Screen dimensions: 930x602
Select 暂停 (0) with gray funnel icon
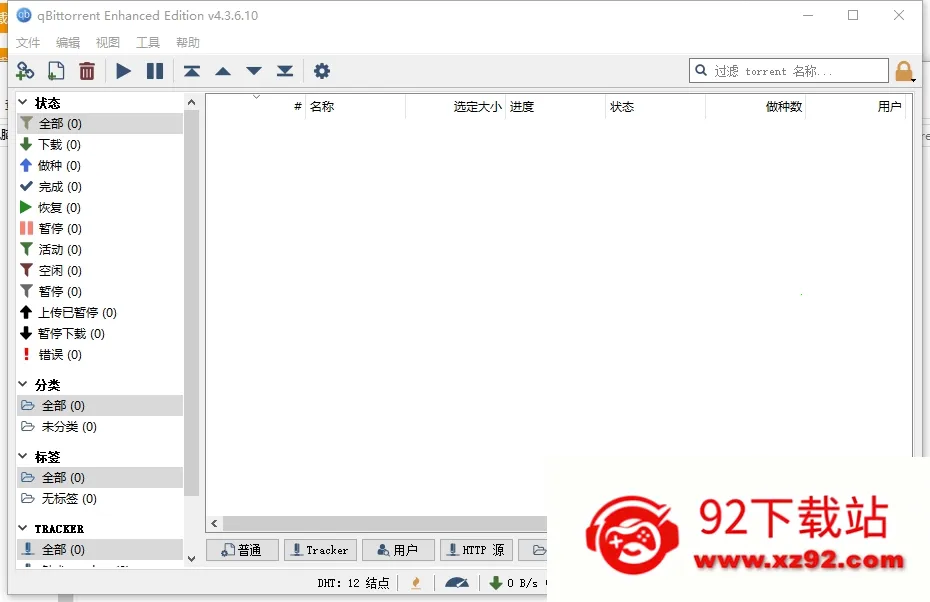coord(100,291)
